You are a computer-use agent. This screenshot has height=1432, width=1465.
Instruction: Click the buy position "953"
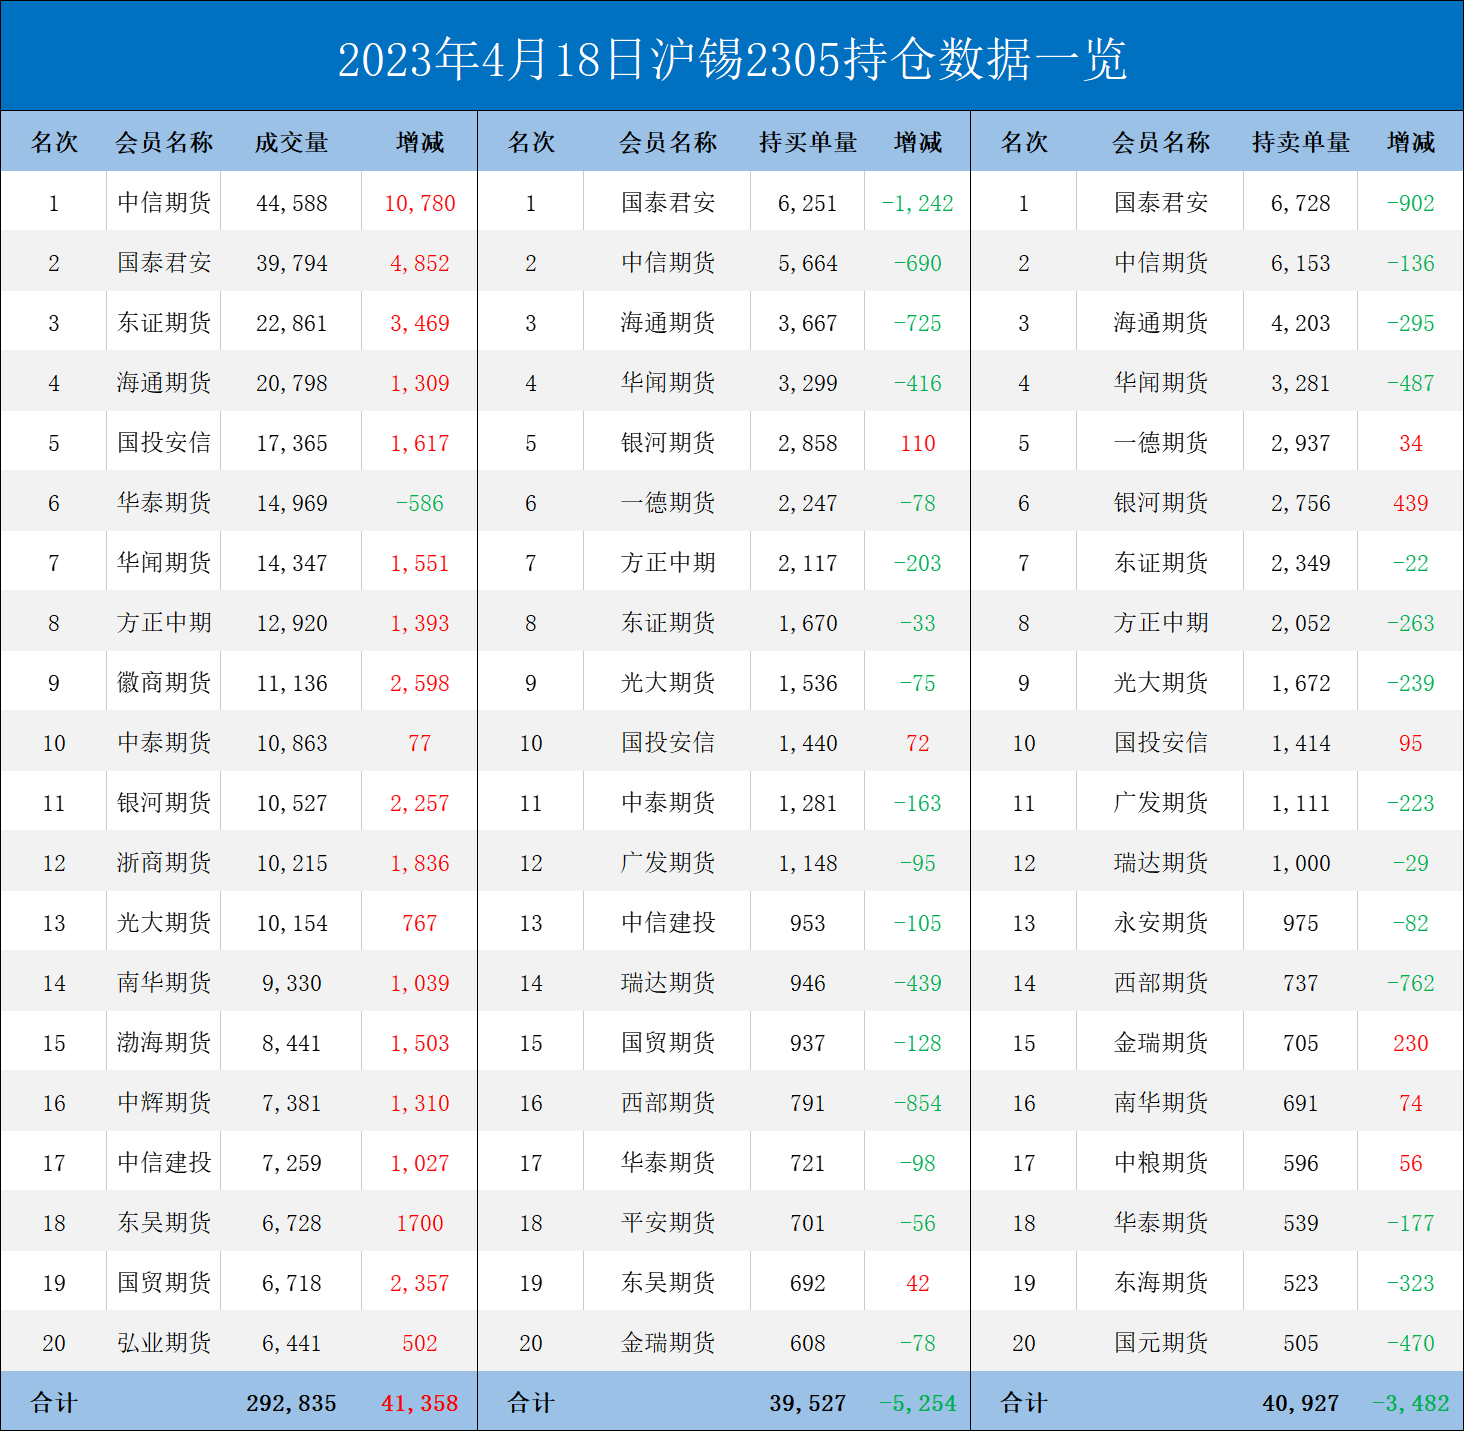point(808,923)
